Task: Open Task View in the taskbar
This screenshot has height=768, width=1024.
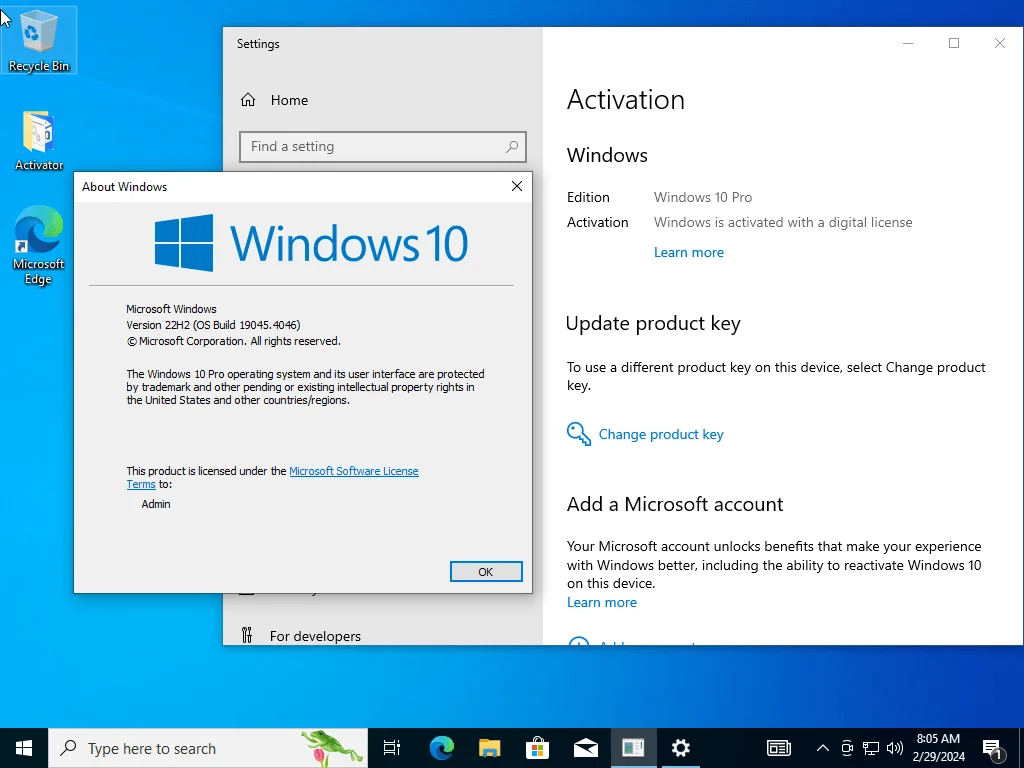Action: 392,748
